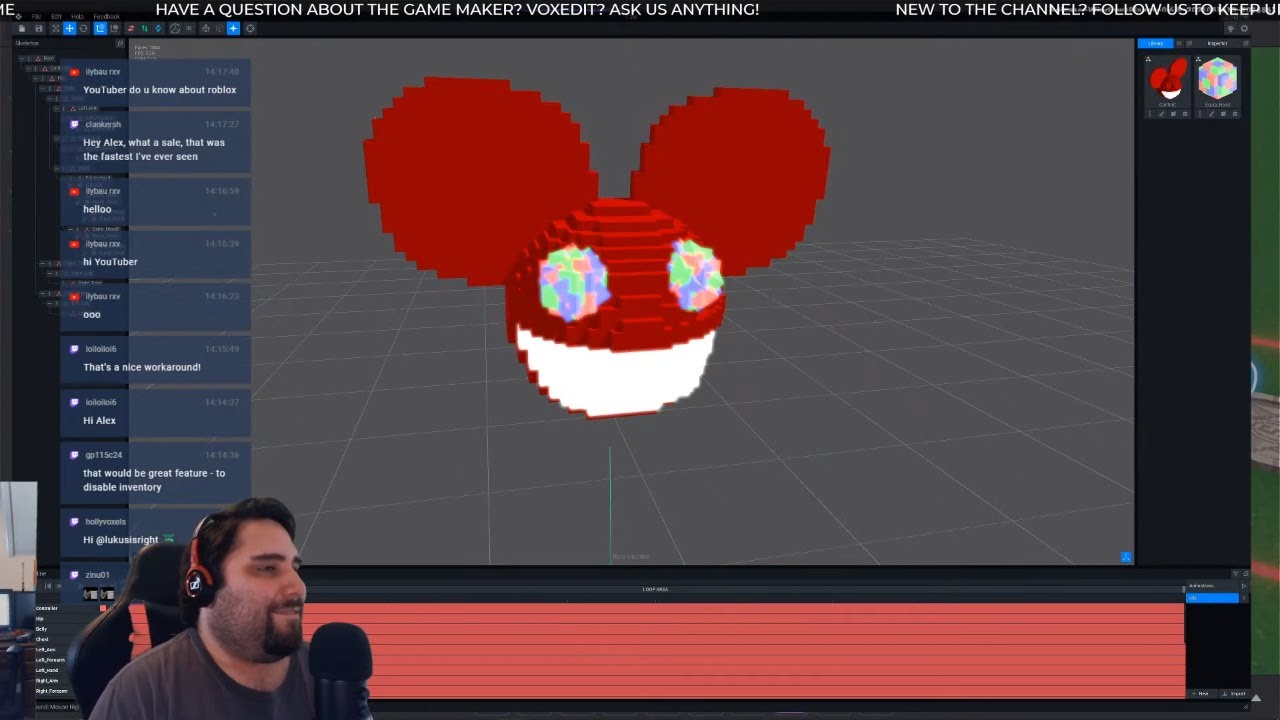Screen dimensions: 1280x720
Task: Click the red keyframe marker beside Controller
Action: (103, 608)
